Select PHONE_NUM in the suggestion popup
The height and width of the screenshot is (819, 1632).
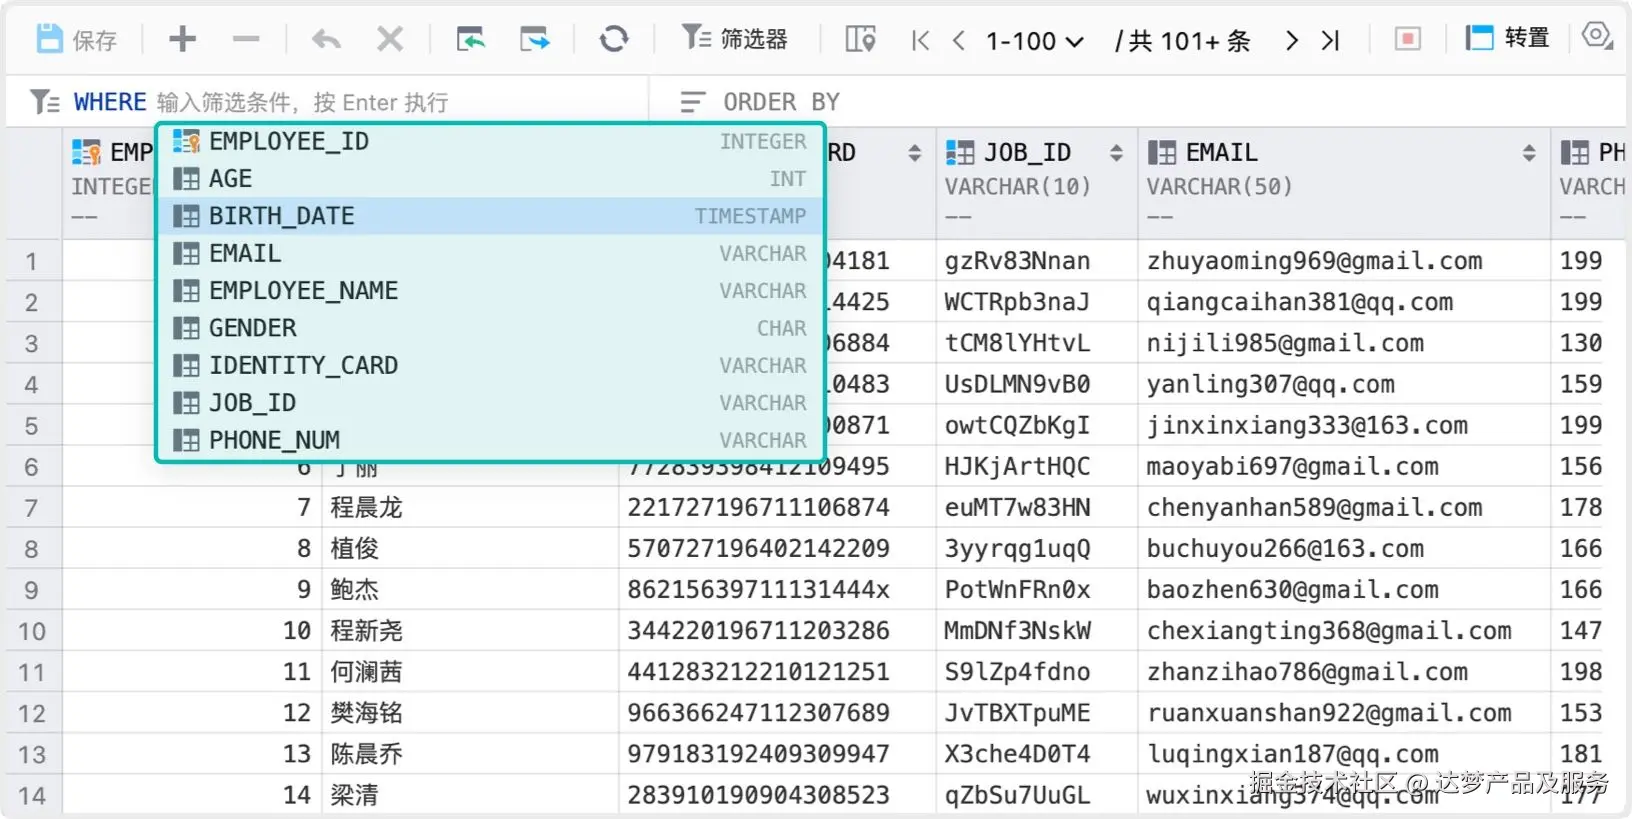[490, 440]
